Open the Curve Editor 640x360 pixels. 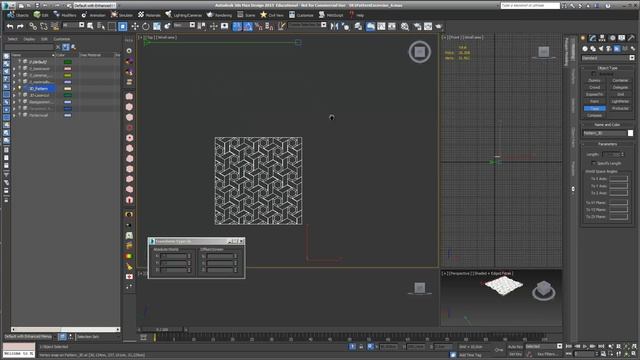[x=381, y=26]
